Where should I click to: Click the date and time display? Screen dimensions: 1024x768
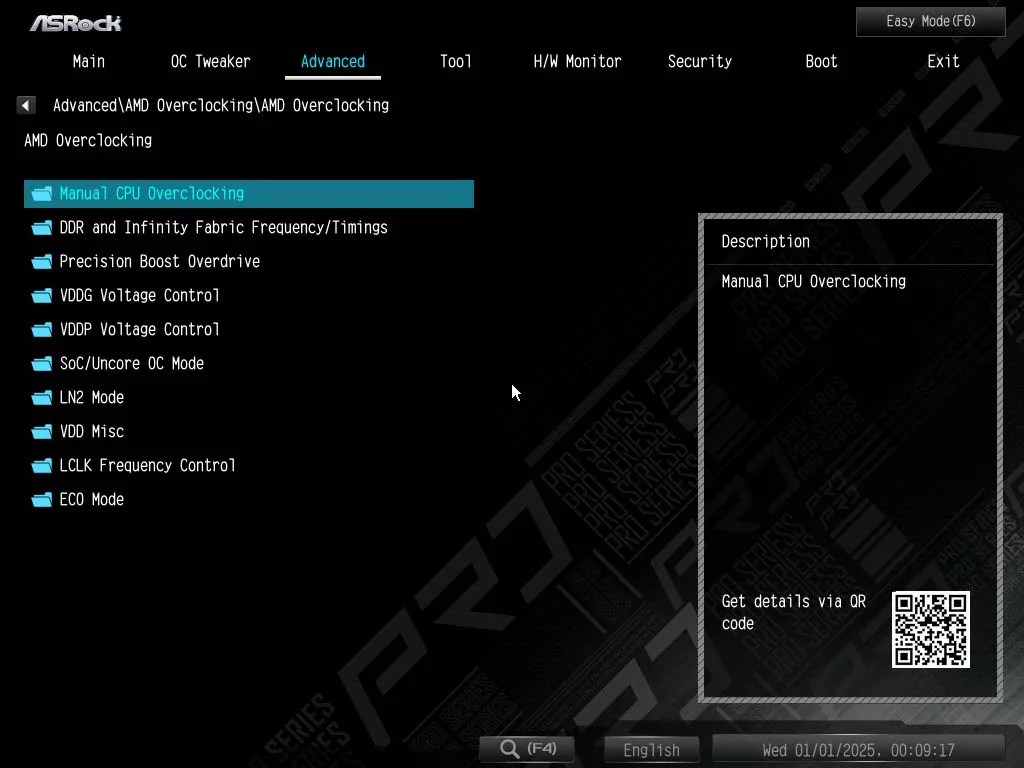coord(858,750)
